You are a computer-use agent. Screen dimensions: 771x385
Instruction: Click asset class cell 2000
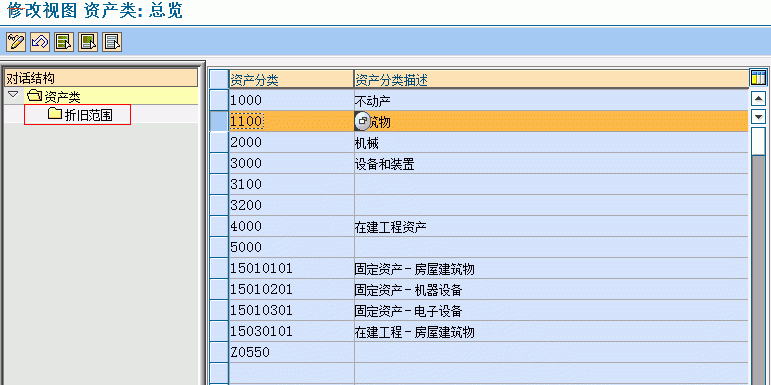[291, 143]
